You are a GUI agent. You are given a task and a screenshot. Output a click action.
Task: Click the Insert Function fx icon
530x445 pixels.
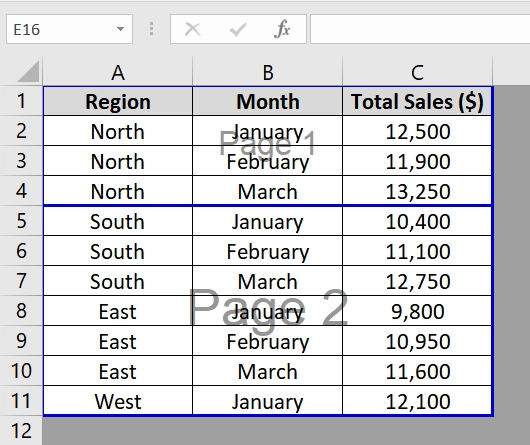(282, 29)
